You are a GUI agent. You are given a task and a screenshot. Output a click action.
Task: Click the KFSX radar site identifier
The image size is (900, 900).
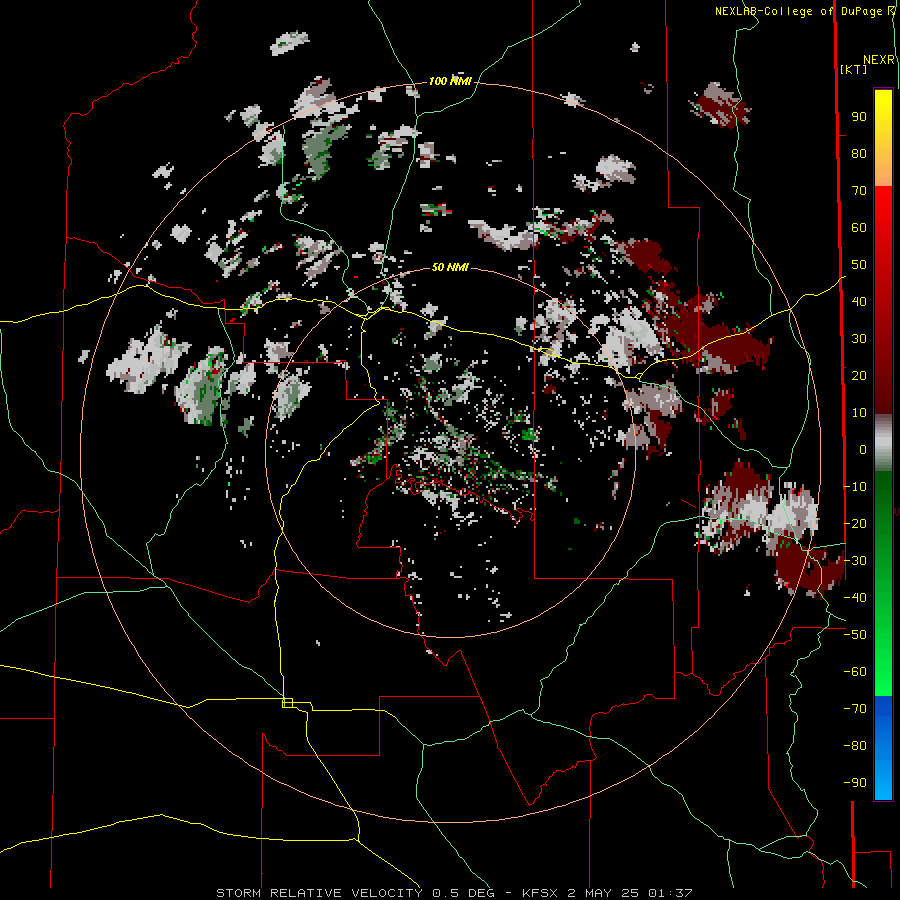(x=540, y=893)
